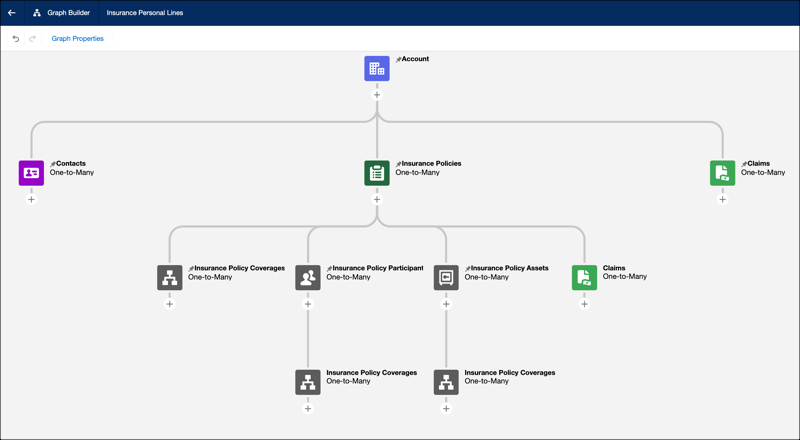Add child under Insurance Policies' Claims node

[584, 304]
